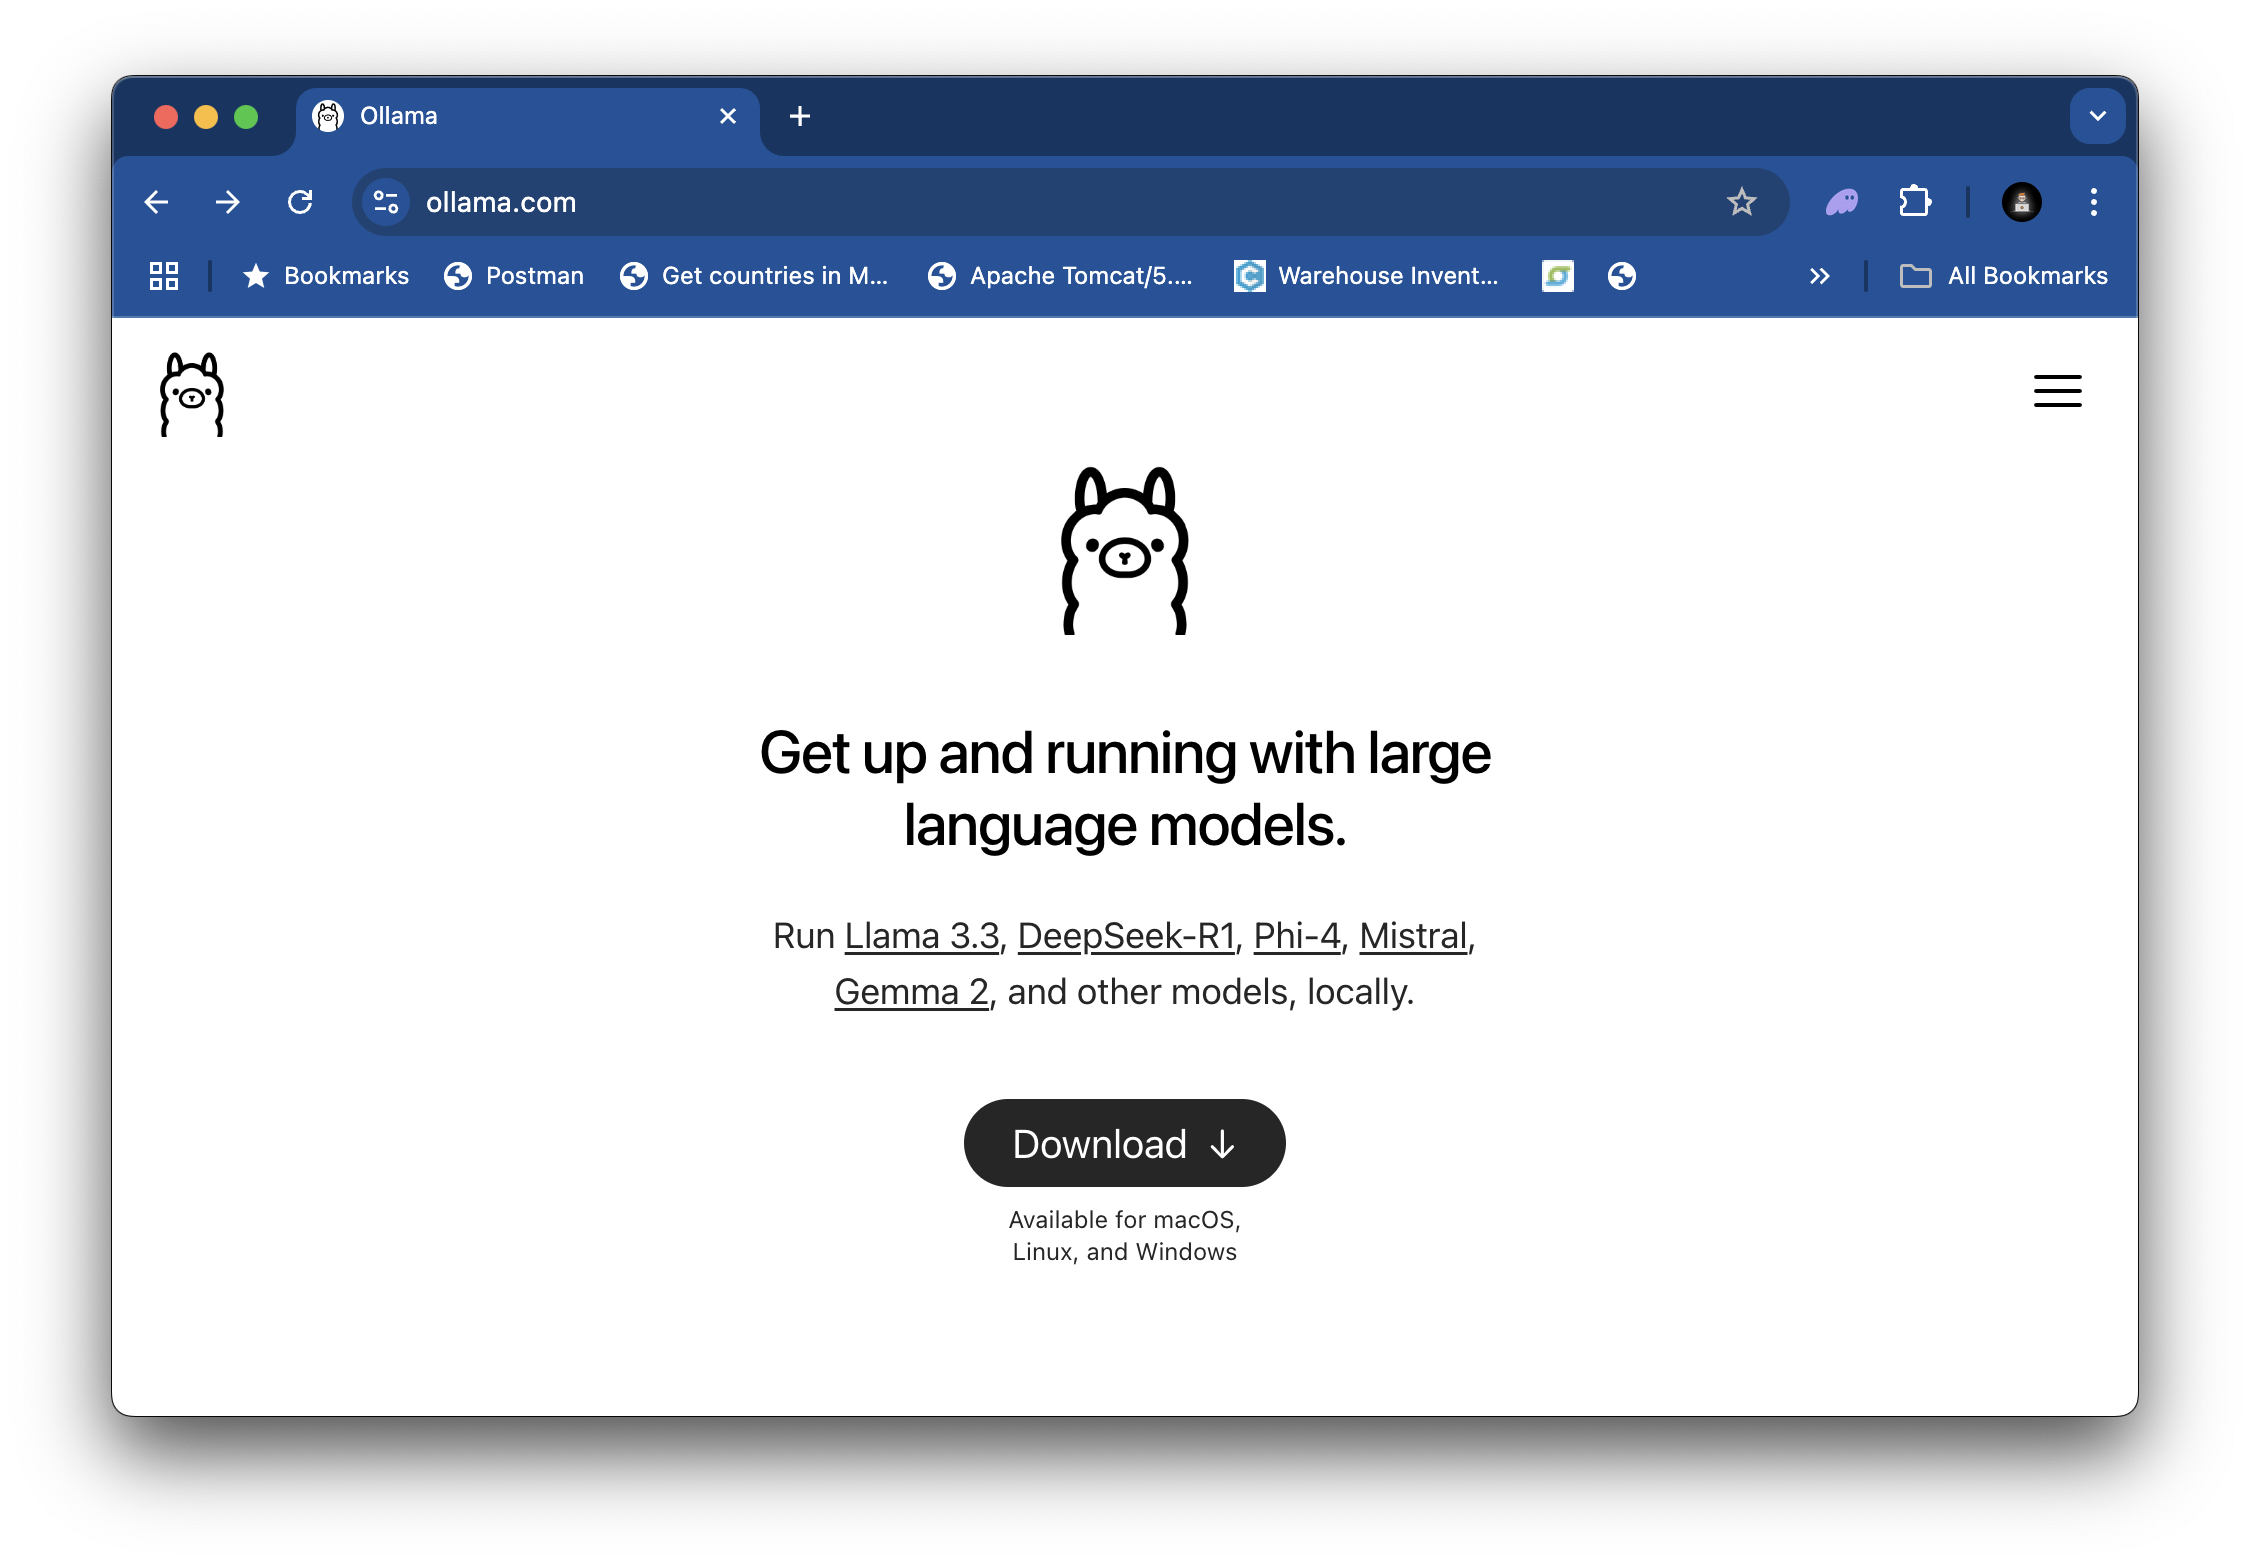The width and height of the screenshot is (2250, 1564).
Task: Go back using the browser back arrow
Action: 157,203
